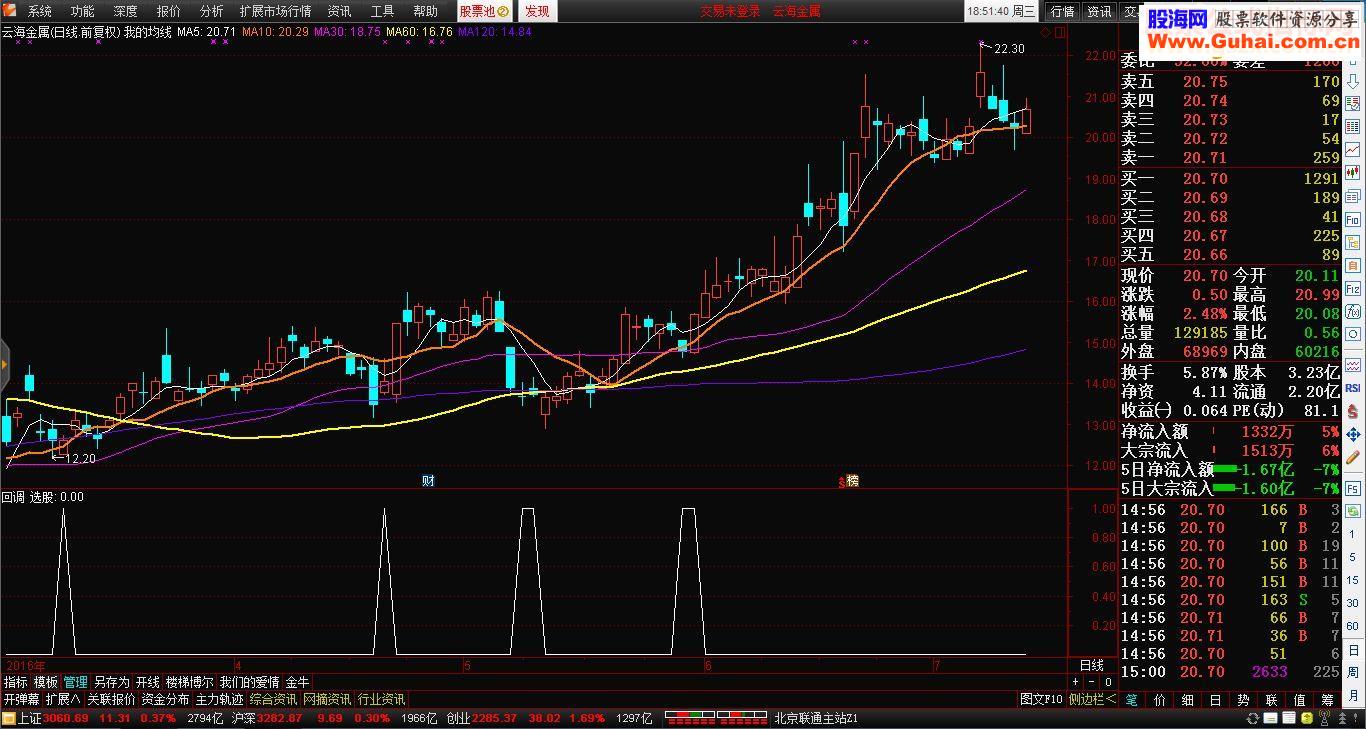Select the 势 tab in side panel
Viewport: 1366px width, 729px height.
tap(1244, 700)
